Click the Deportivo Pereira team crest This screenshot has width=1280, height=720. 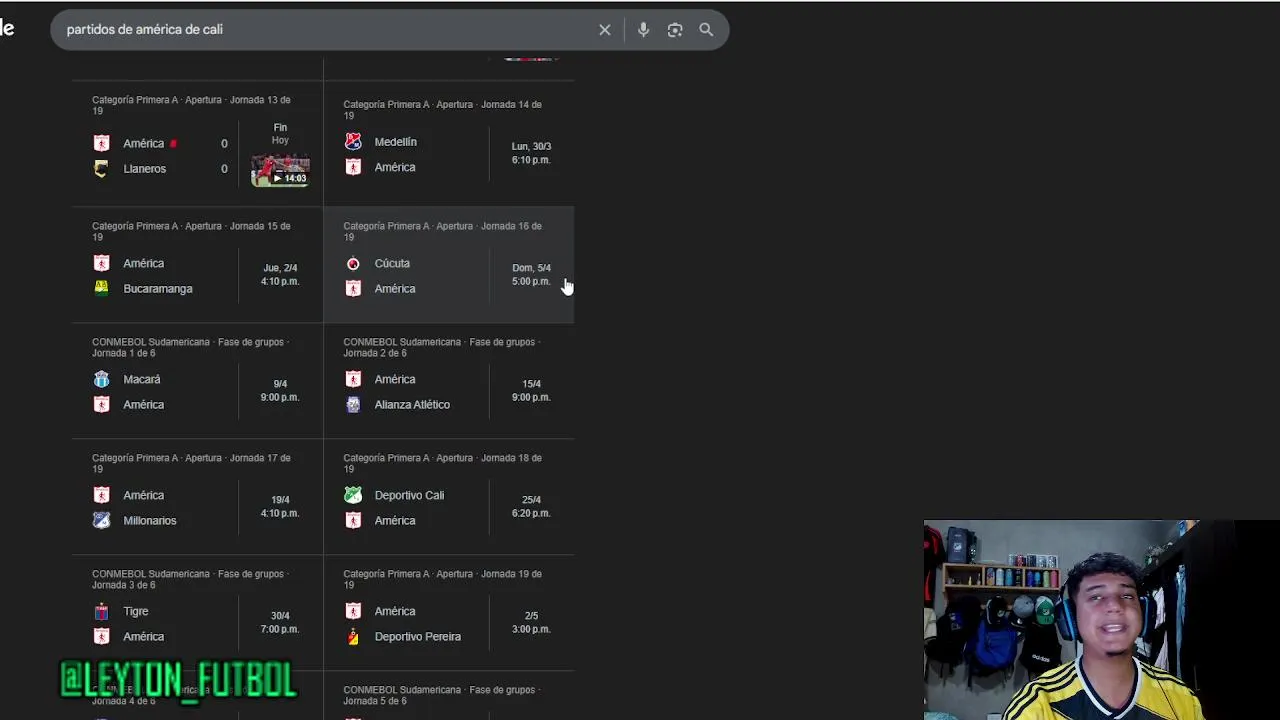(353, 636)
